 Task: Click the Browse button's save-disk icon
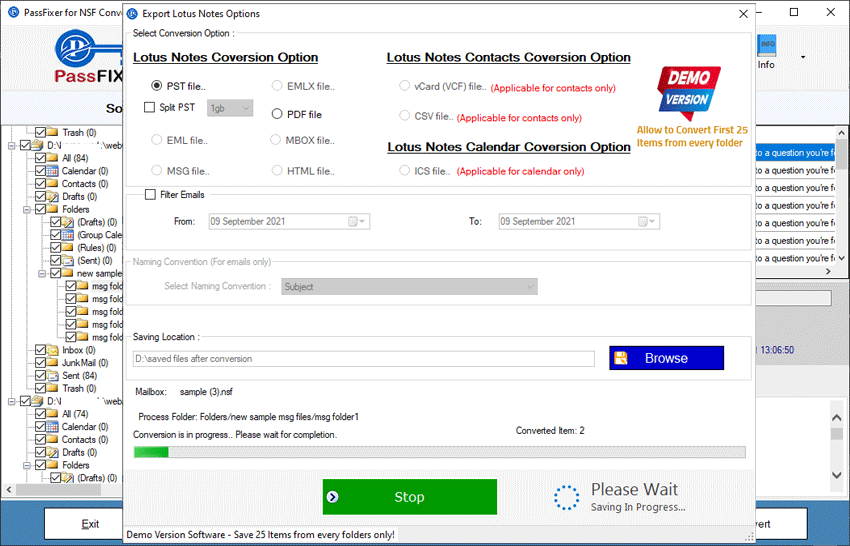(621, 358)
